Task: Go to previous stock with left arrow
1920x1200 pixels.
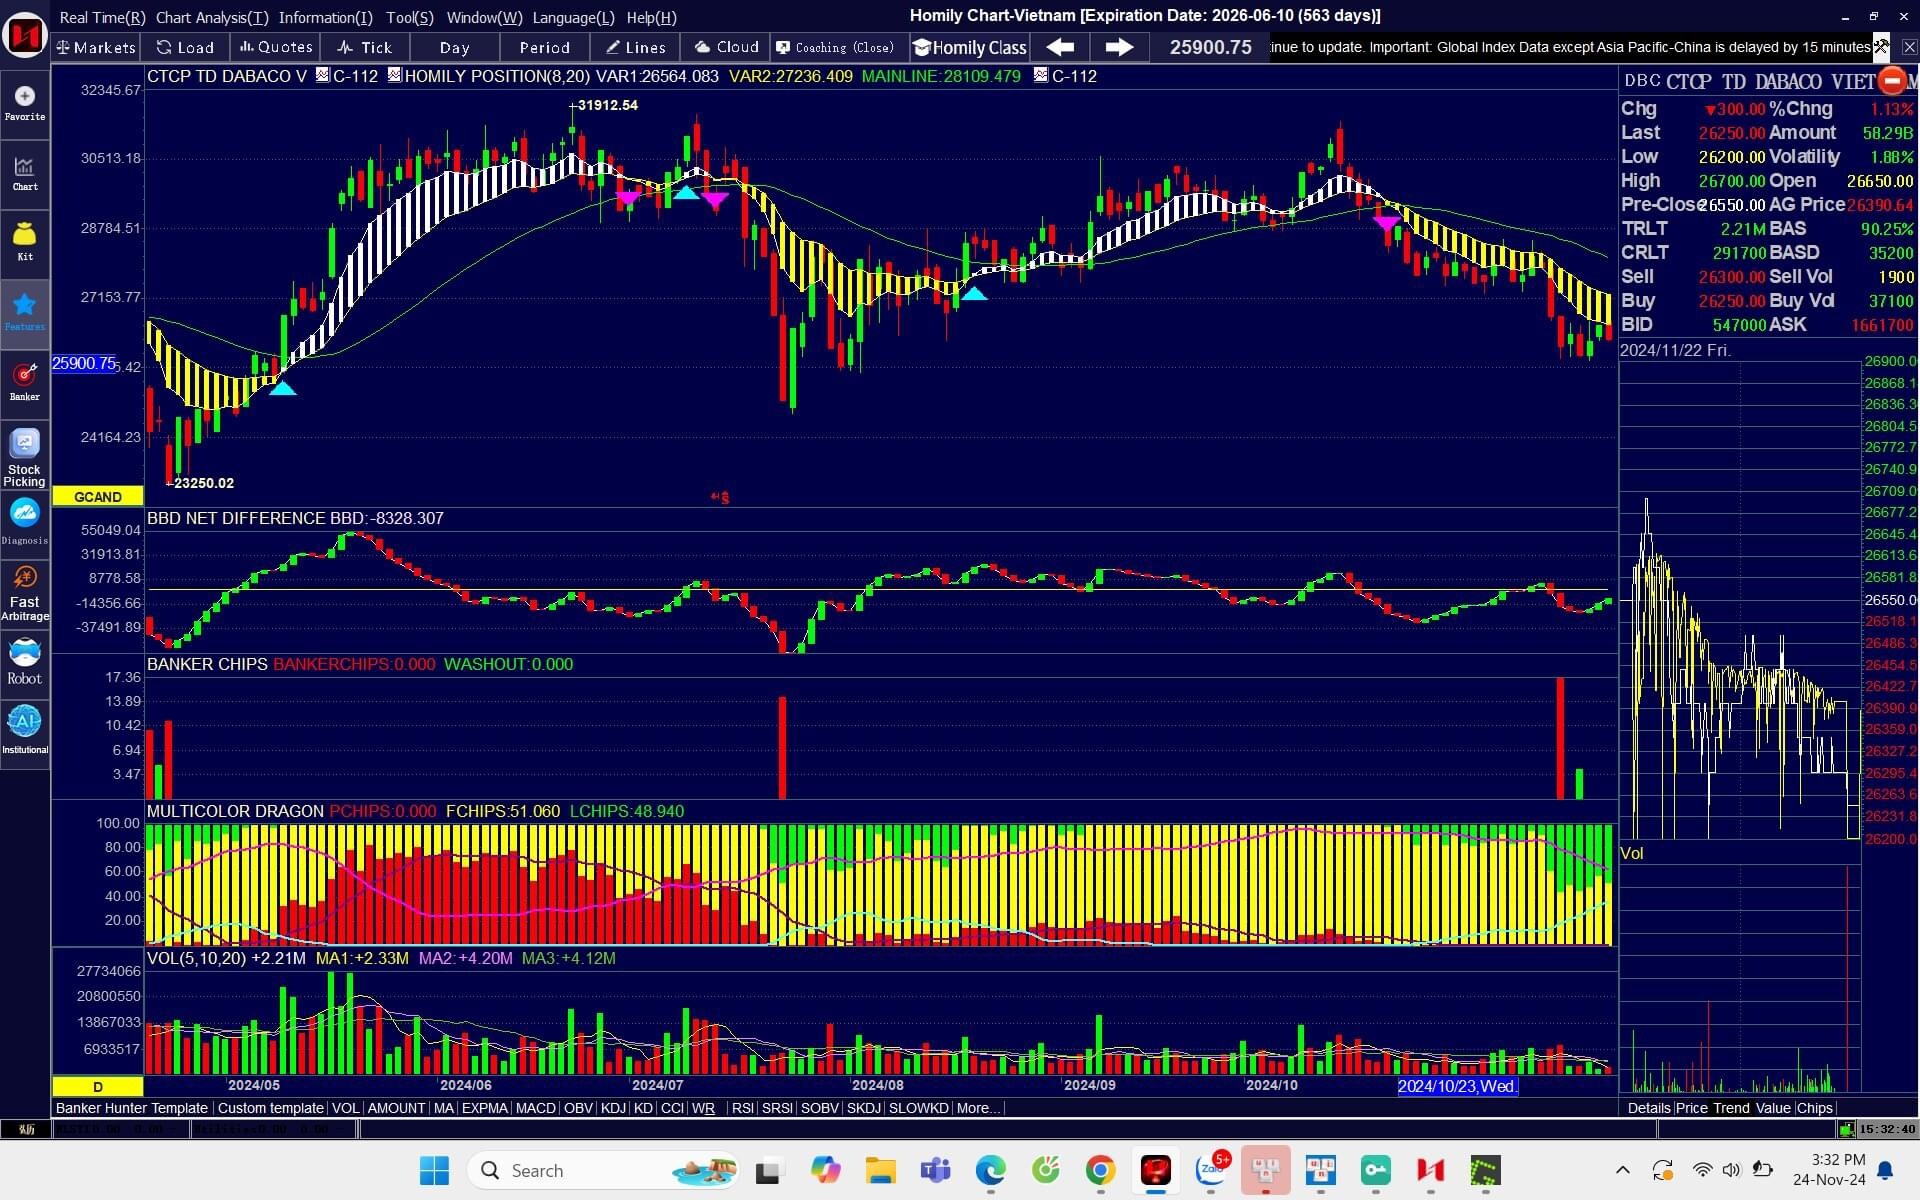Action: click(1060, 47)
